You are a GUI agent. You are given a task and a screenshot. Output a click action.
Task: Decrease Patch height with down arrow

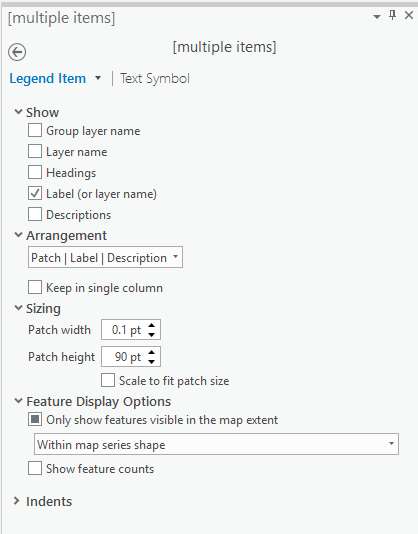[152, 361]
